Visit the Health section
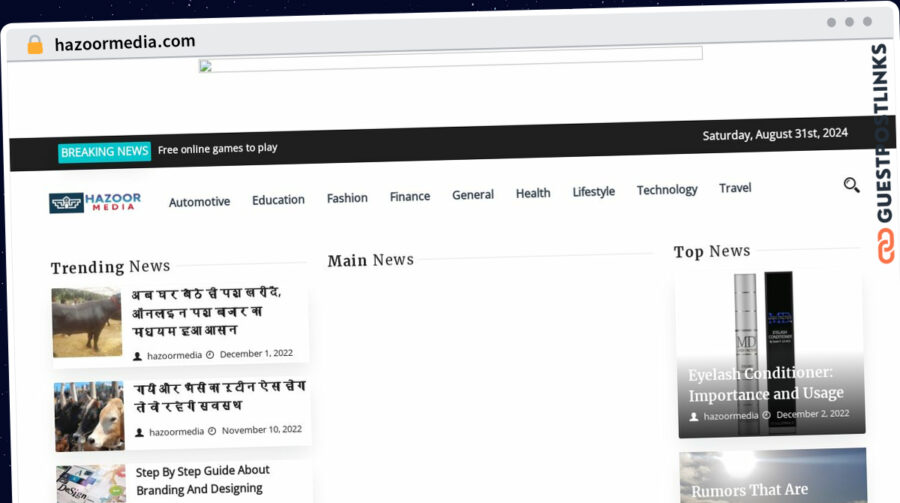This screenshot has height=503, width=900. point(533,193)
